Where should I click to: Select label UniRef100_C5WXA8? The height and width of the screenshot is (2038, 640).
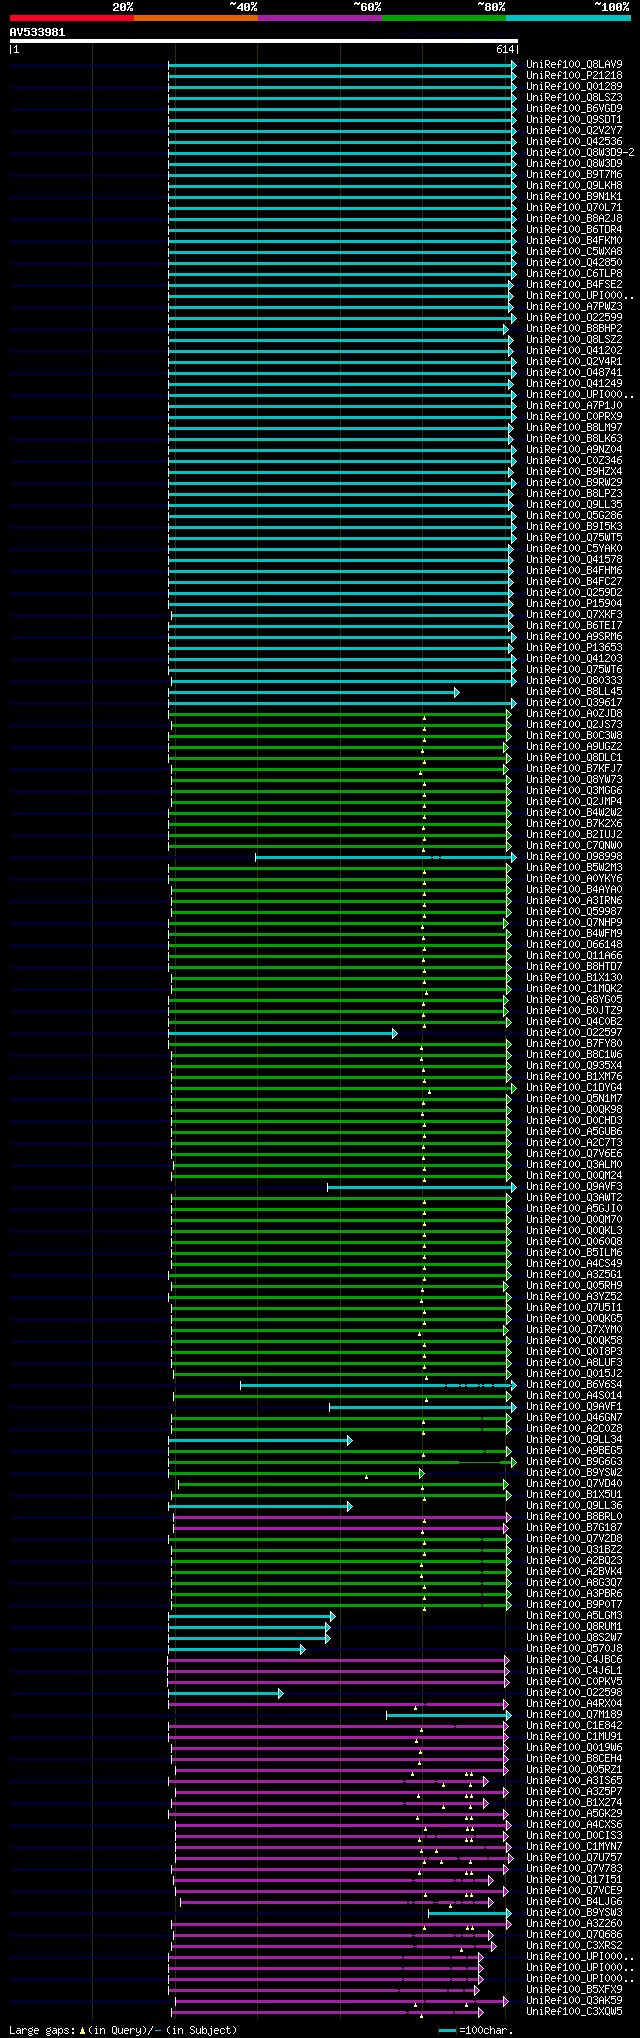(x=574, y=251)
